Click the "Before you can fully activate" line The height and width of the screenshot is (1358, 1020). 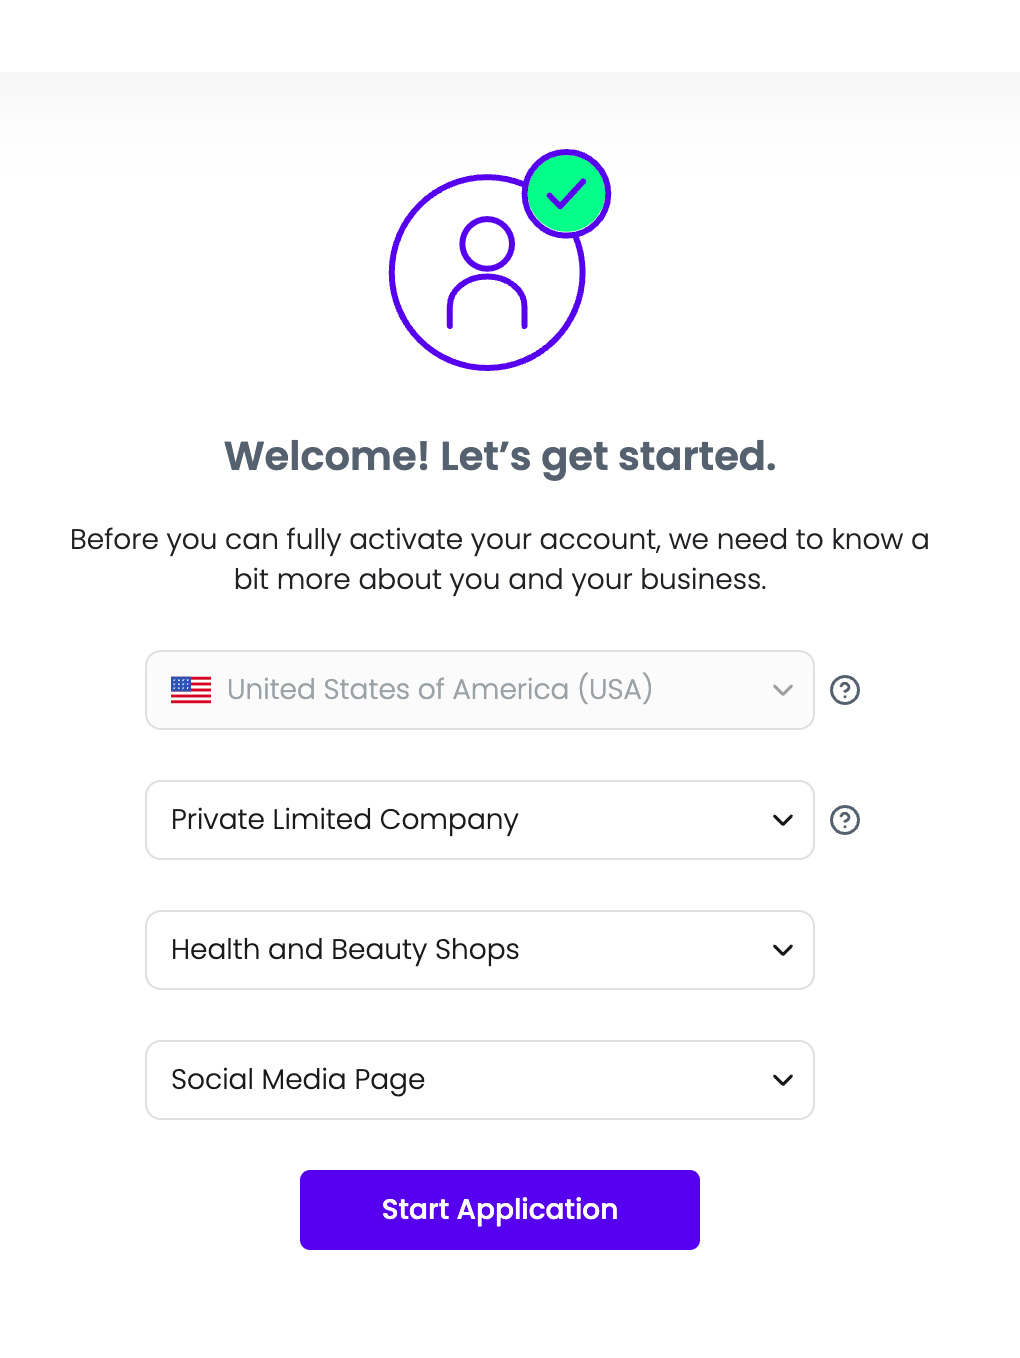499,540
